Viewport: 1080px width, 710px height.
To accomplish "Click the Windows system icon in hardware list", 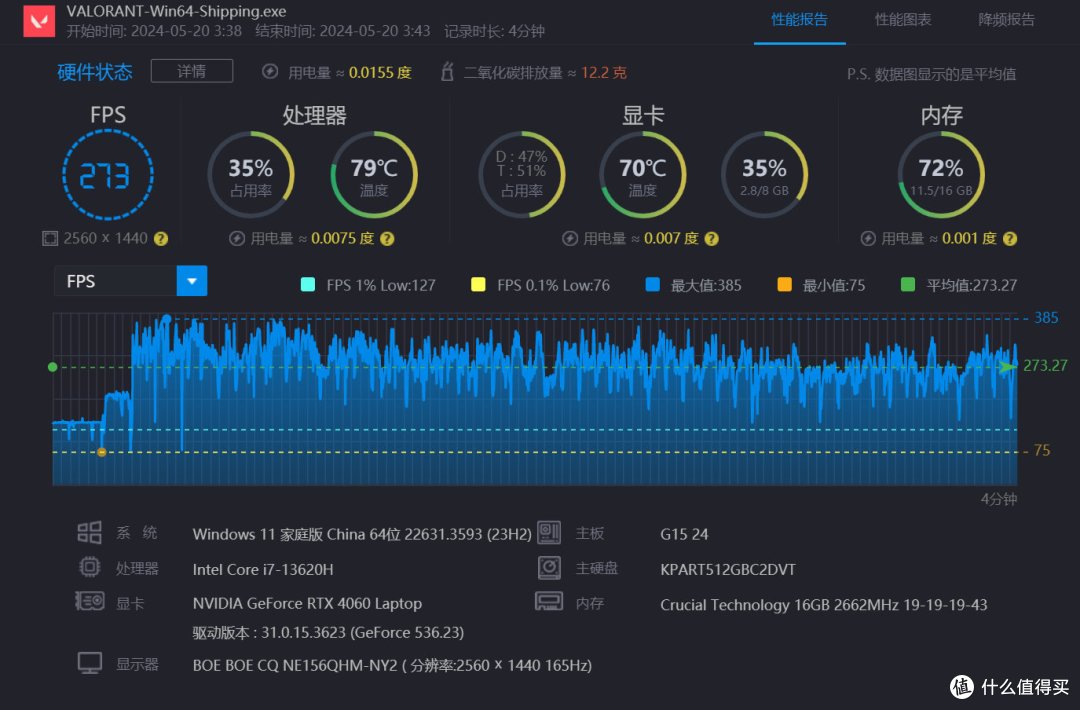I will 89,533.
